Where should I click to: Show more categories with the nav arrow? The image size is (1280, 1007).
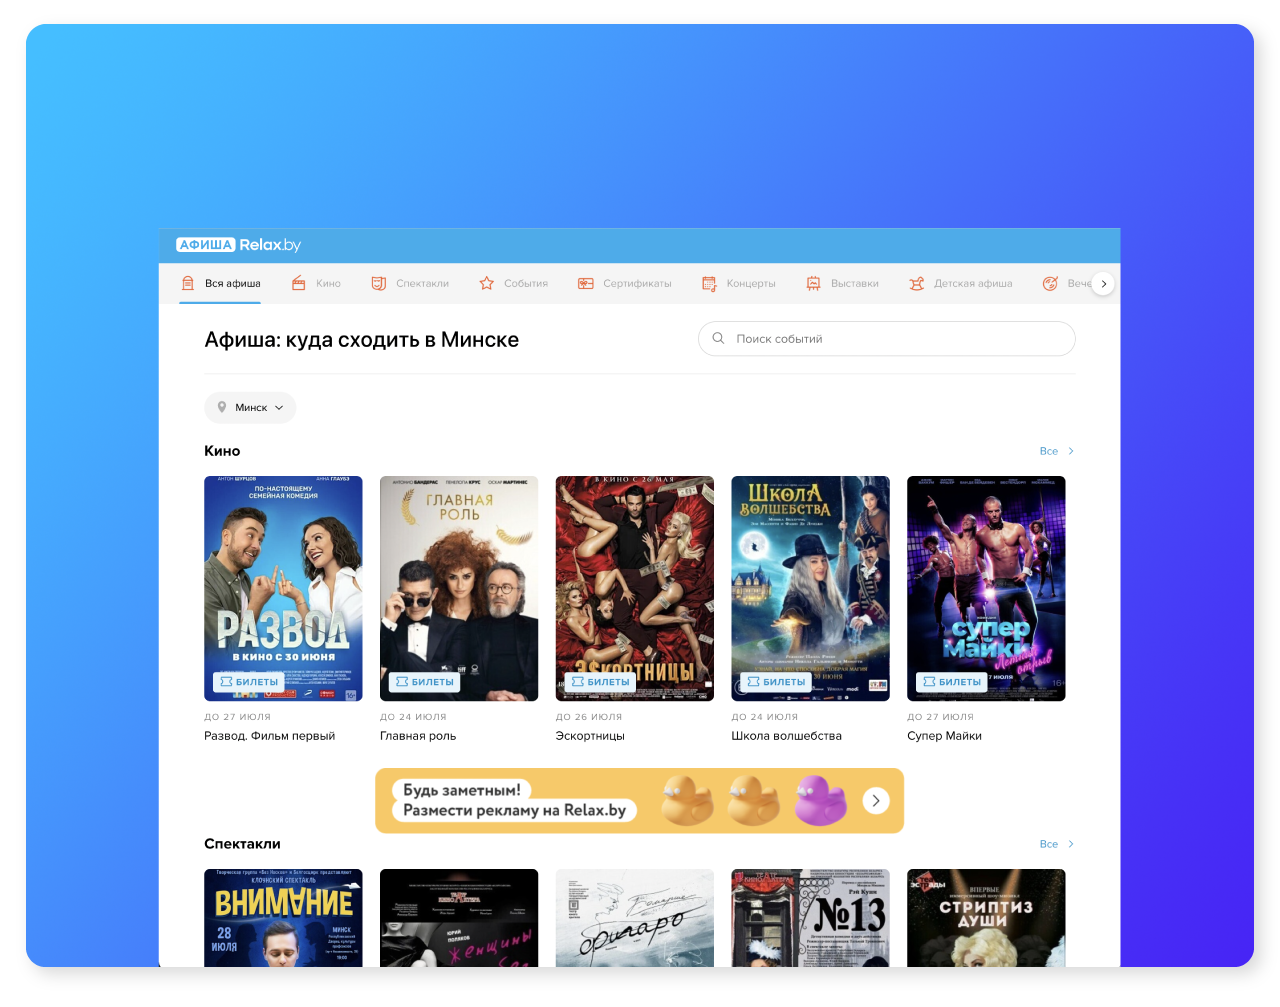pos(1103,283)
